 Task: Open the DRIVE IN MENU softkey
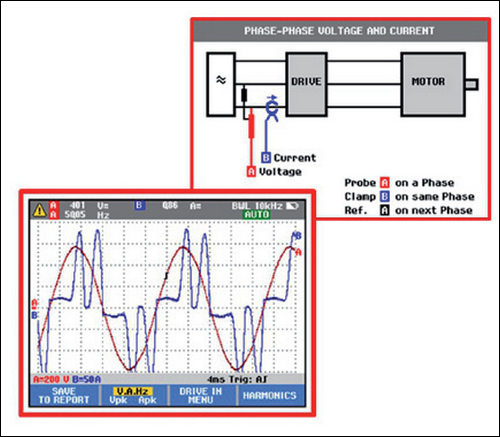[201, 396]
